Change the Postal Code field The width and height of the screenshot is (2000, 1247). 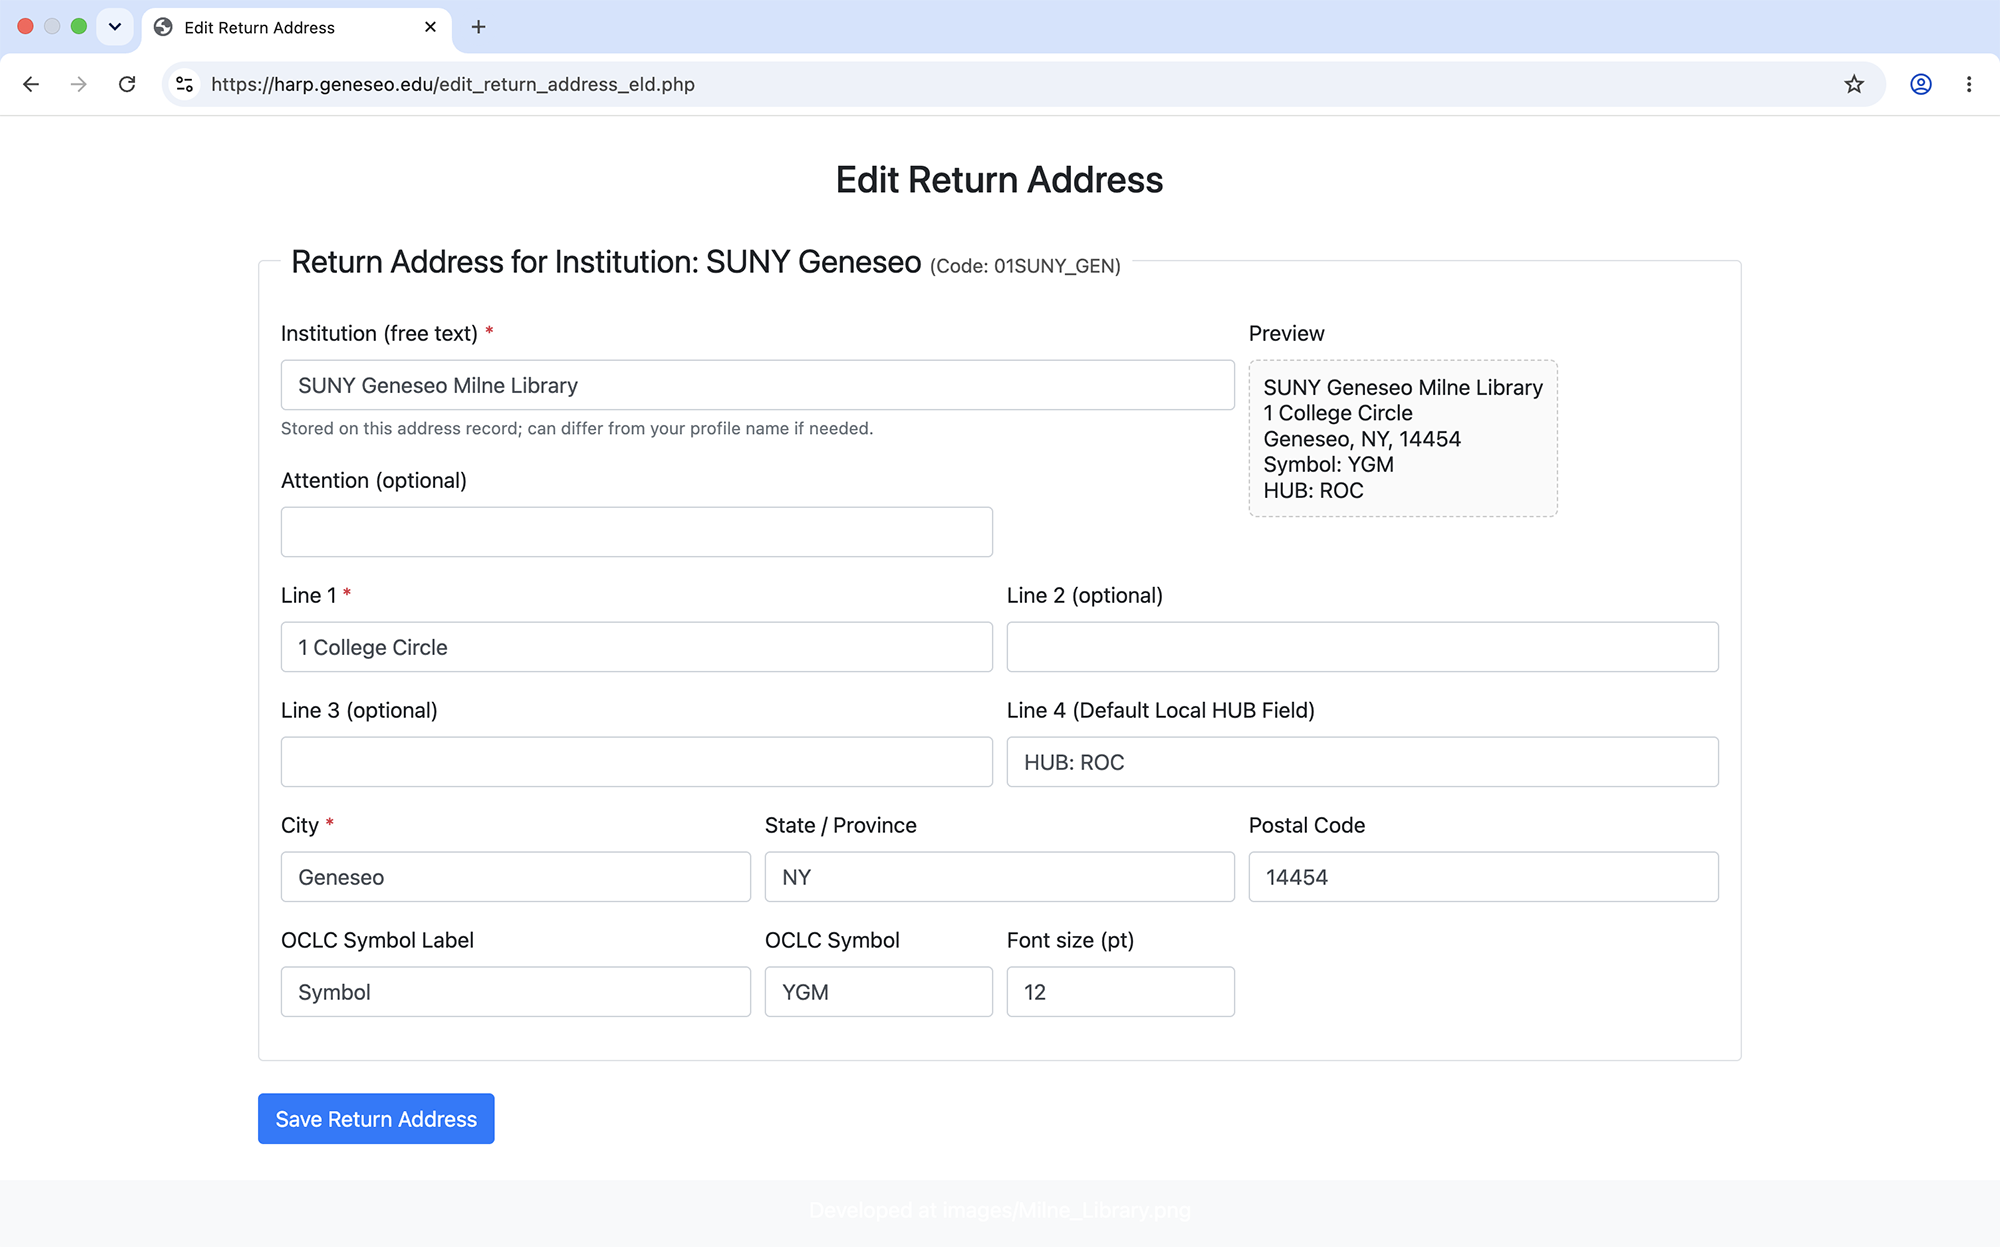click(x=1484, y=877)
